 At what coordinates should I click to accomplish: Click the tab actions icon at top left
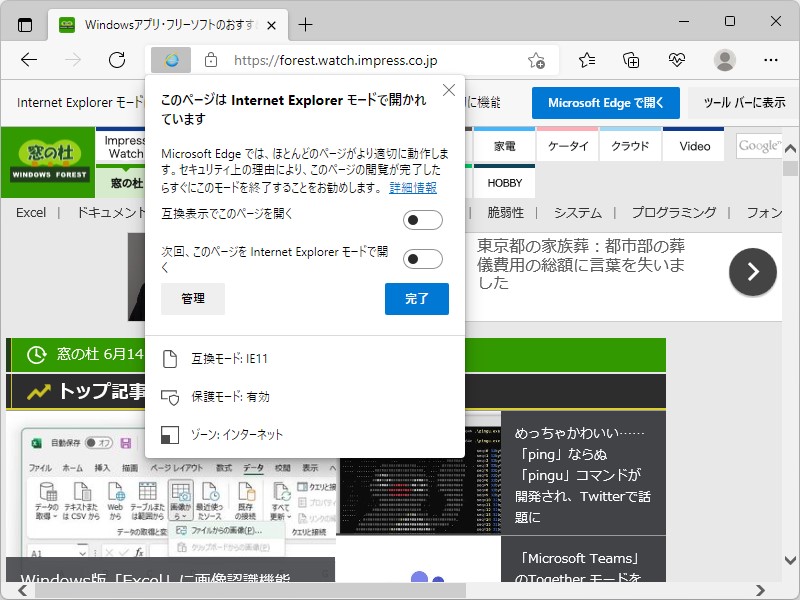(x=25, y=24)
